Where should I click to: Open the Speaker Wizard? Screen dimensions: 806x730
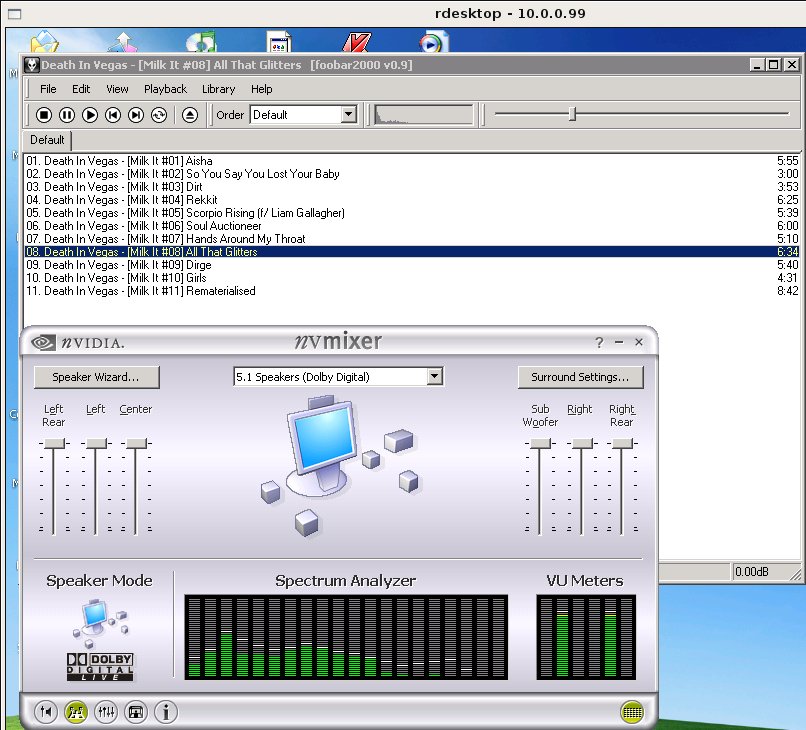coord(97,377)
